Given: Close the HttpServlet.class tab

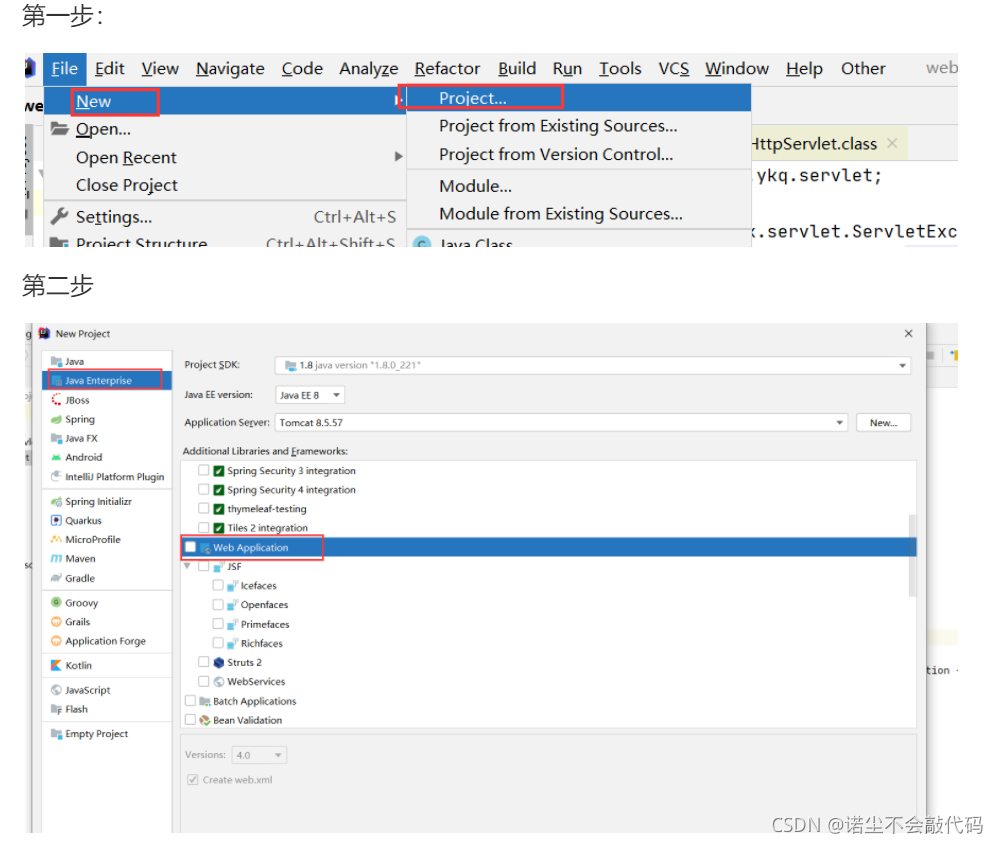Looking at the screenshot, I should coord(892,143).
